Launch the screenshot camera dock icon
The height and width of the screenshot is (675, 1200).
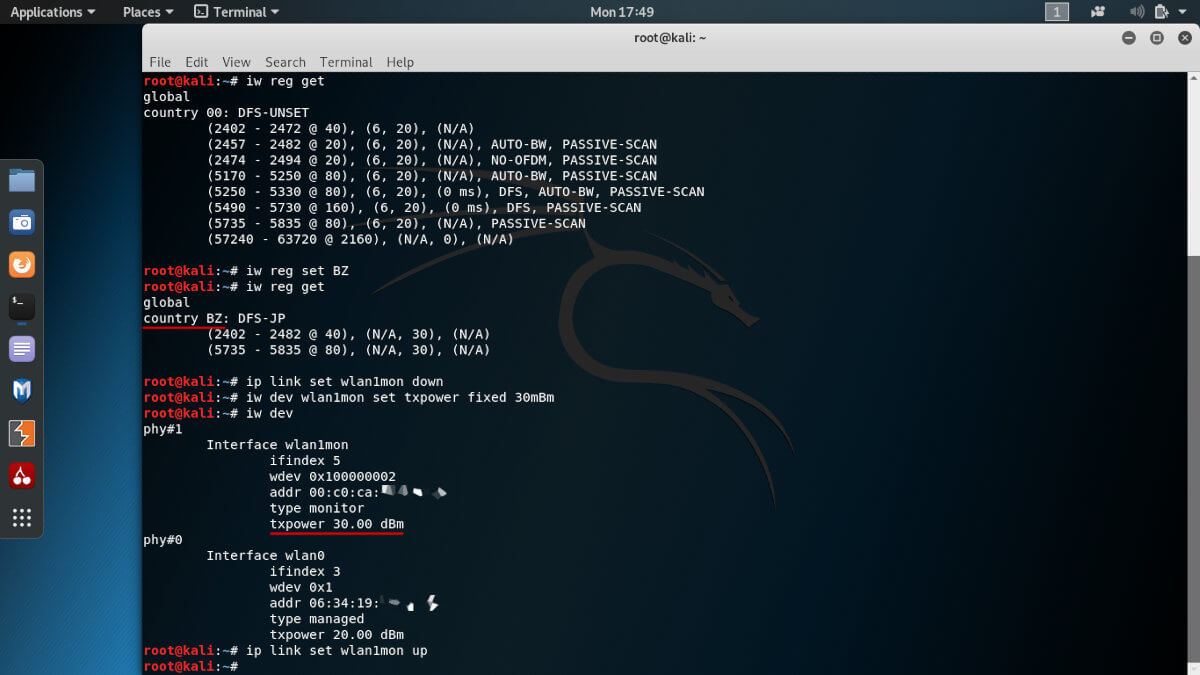click(x=22, y=222)
